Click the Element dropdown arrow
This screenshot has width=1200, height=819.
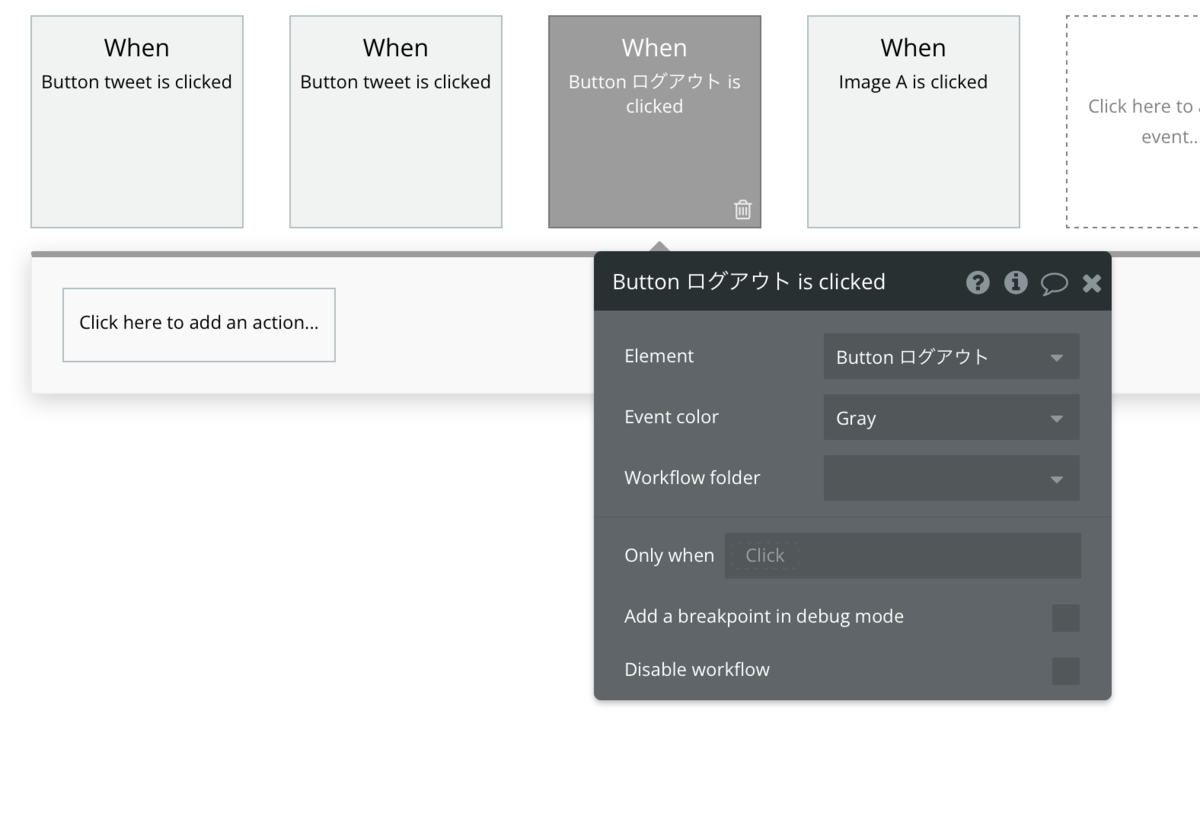1056,358
